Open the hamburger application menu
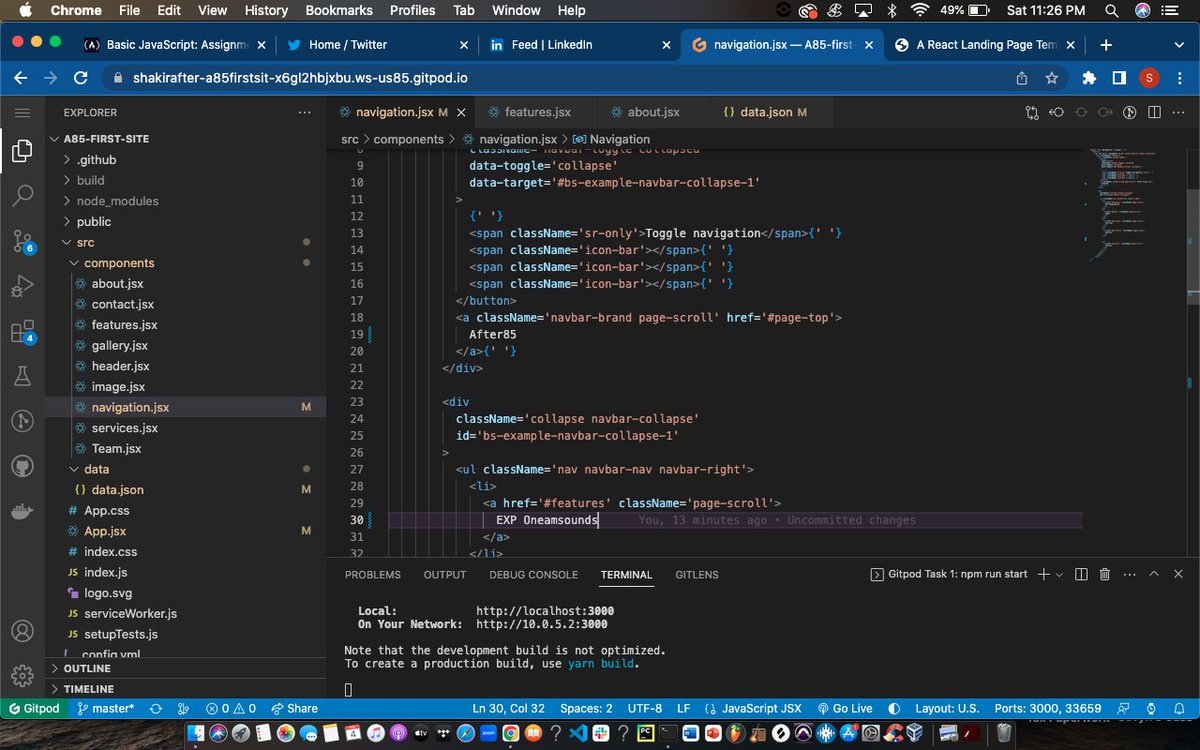Image resolution: width=1200 pixels, height=750 pixels. 22,112
